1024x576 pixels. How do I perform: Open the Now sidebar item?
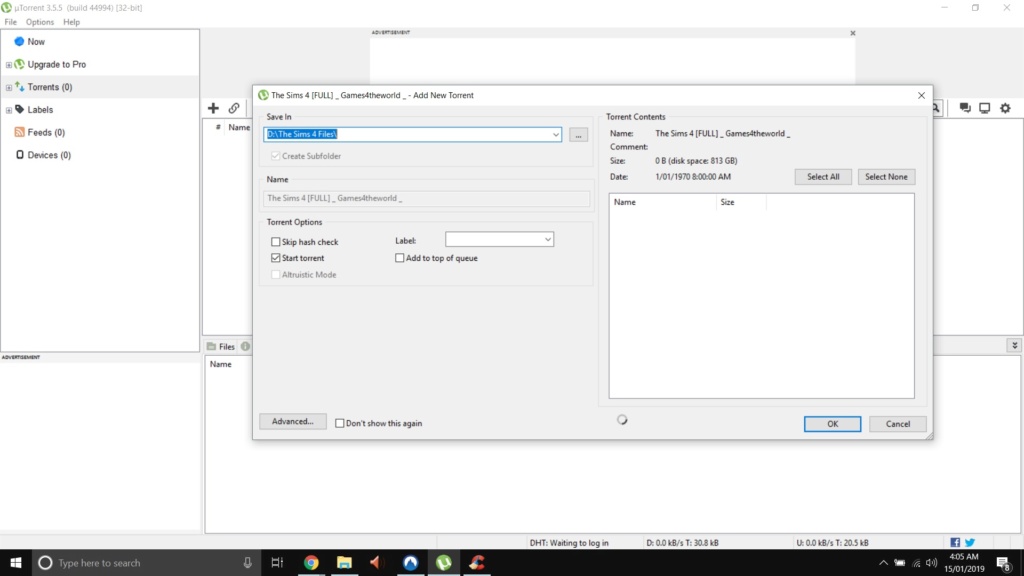pos(36,41)
